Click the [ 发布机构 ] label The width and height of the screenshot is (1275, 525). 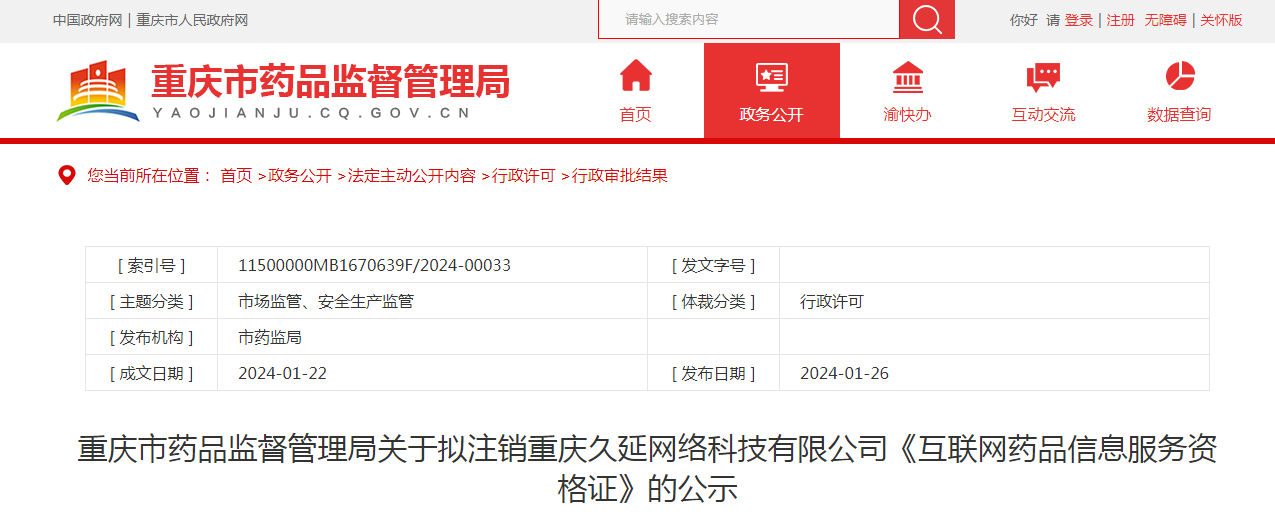pos(151,337)
